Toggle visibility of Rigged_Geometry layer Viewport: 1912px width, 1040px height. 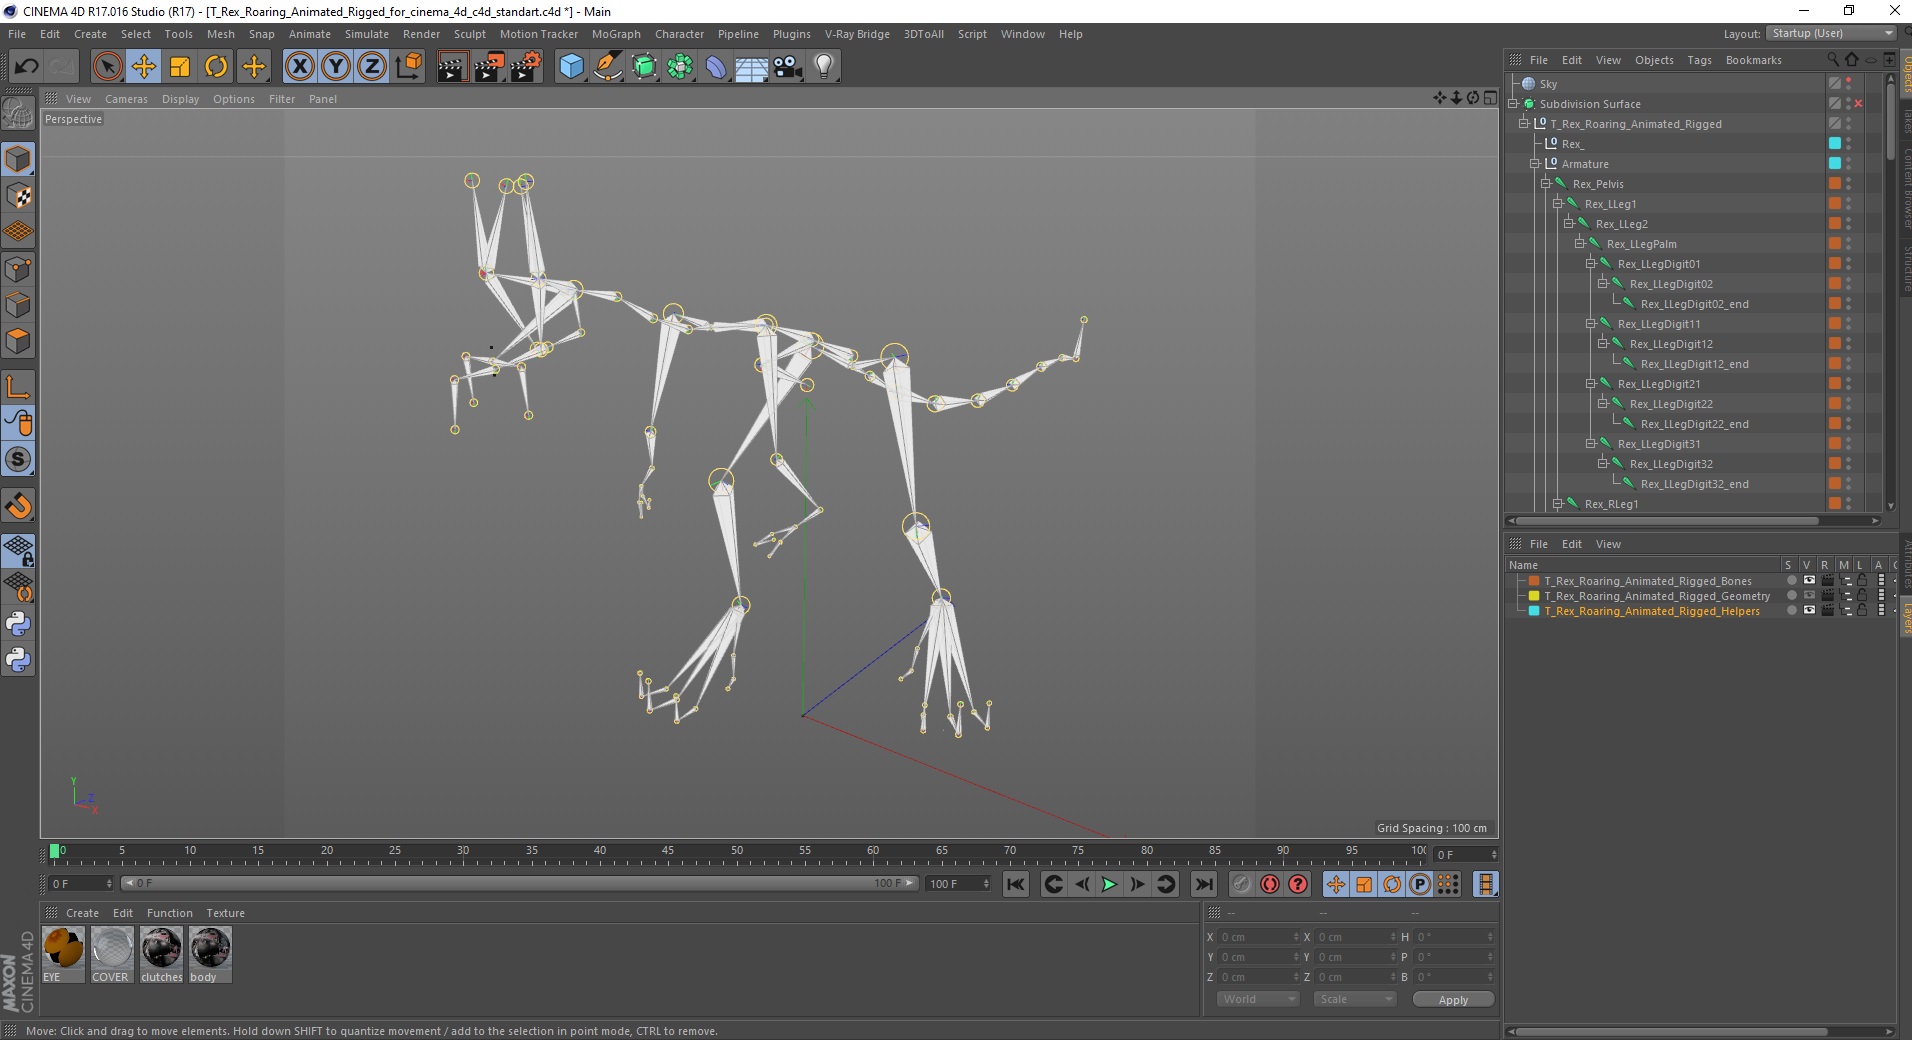(1809, 596)
